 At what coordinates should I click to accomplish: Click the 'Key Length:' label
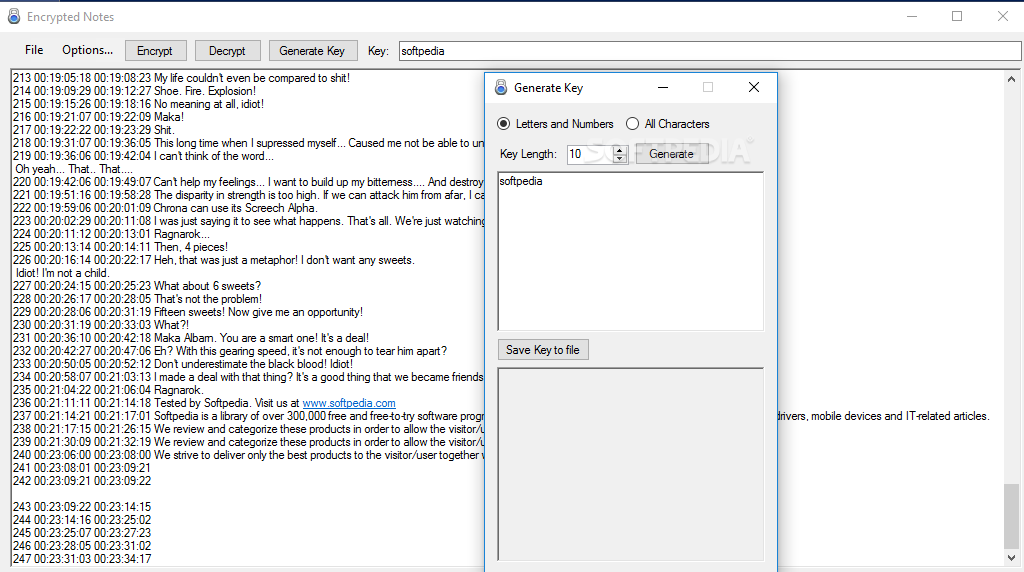(528, 154)
